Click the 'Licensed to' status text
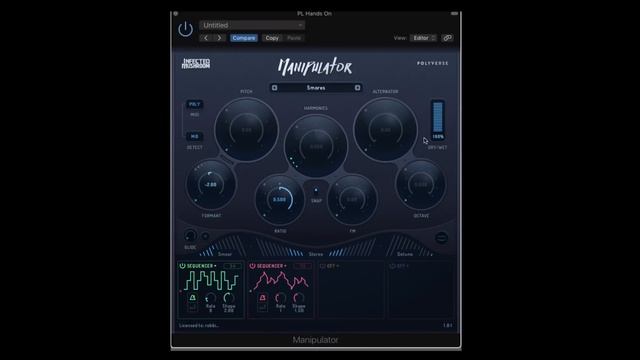 [199, 326]
